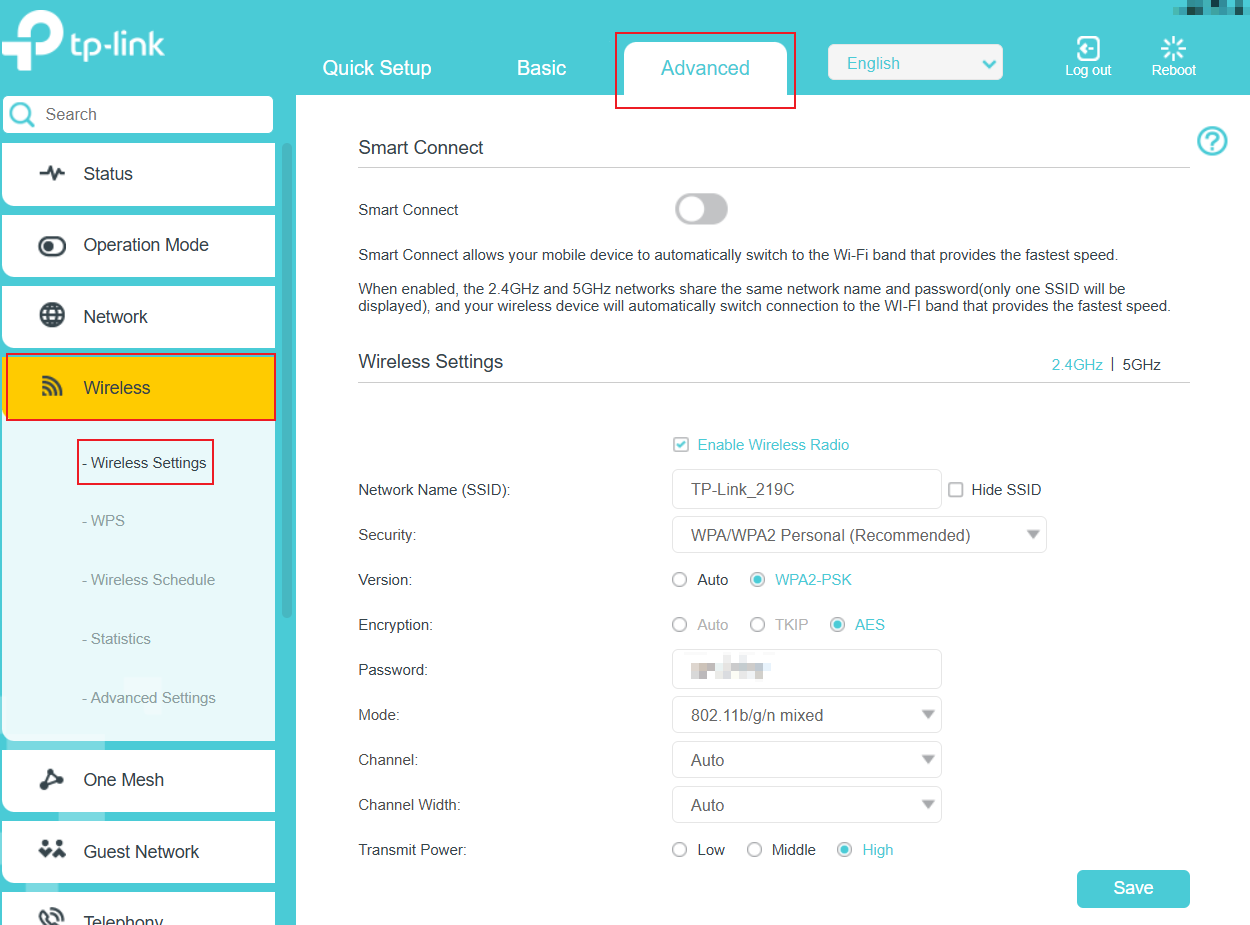Select the Auto version radio button
This screenshot has height=925, width=1250.
tap(680, 579)
